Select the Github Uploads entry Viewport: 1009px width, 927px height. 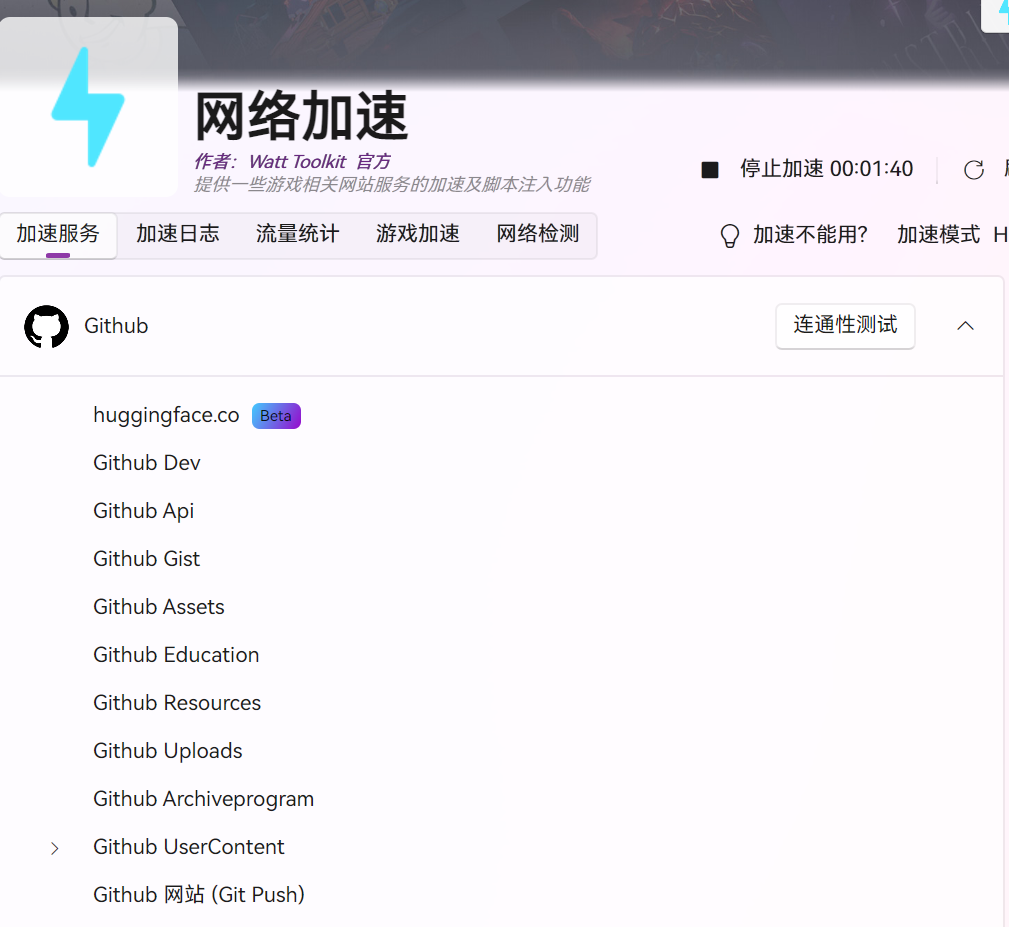pyautogui.click(x=168, y=751)
